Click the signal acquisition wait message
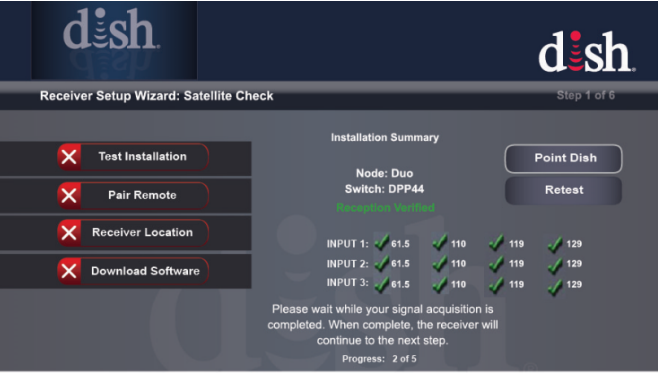 pos(383,325)
